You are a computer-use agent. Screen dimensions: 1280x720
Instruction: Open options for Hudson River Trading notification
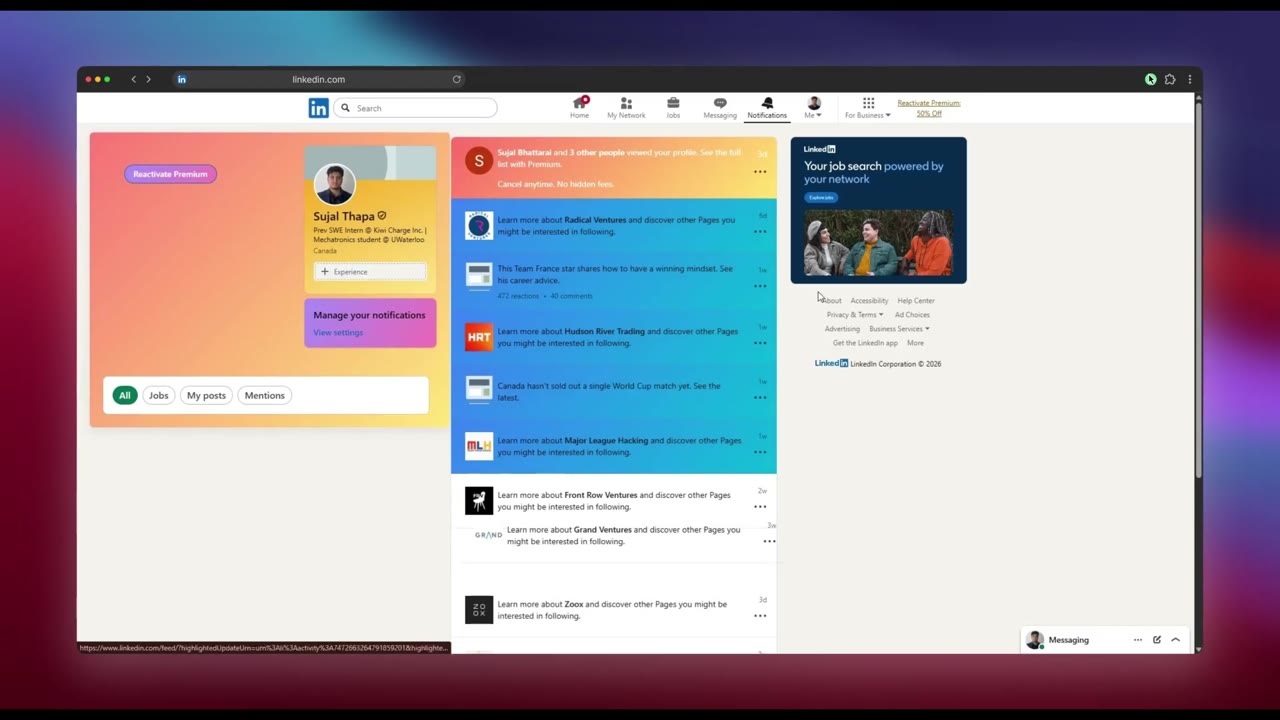[760, 343]
